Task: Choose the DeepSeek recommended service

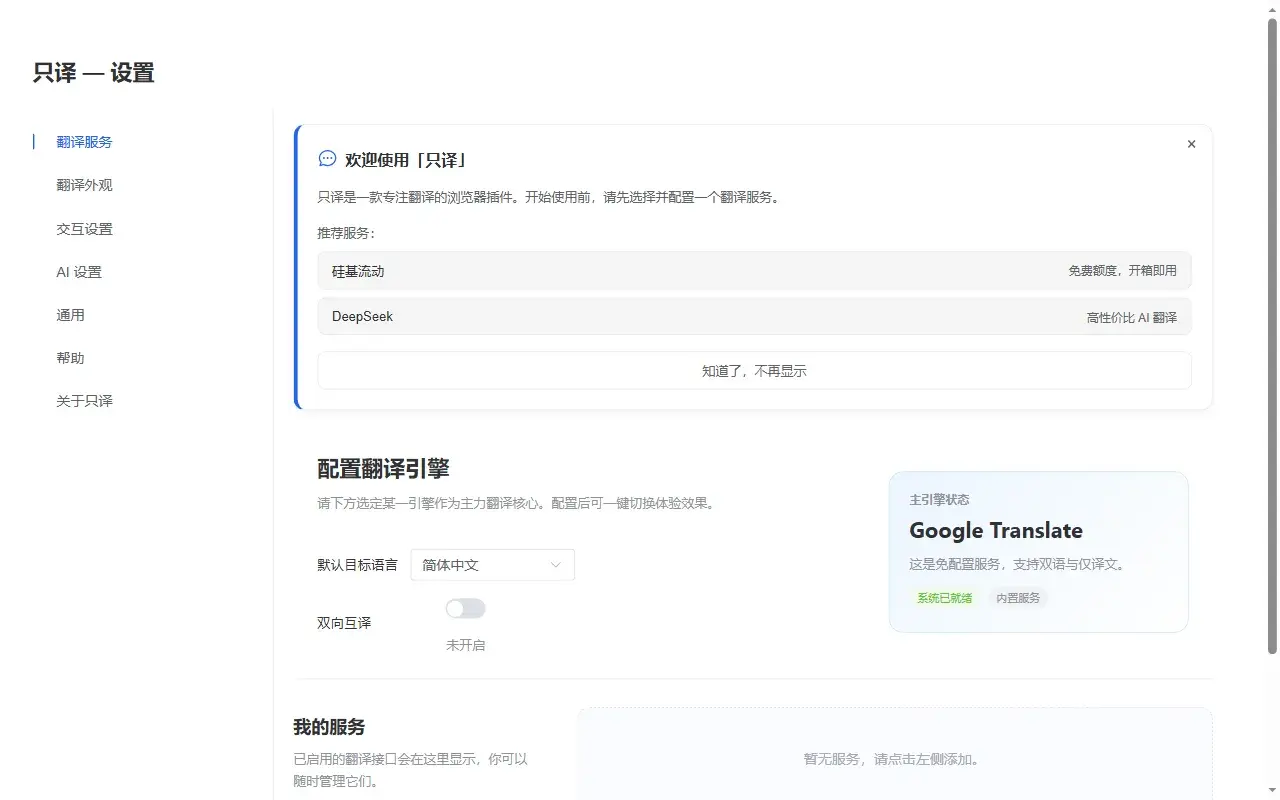Action: (x=754, y=317)
